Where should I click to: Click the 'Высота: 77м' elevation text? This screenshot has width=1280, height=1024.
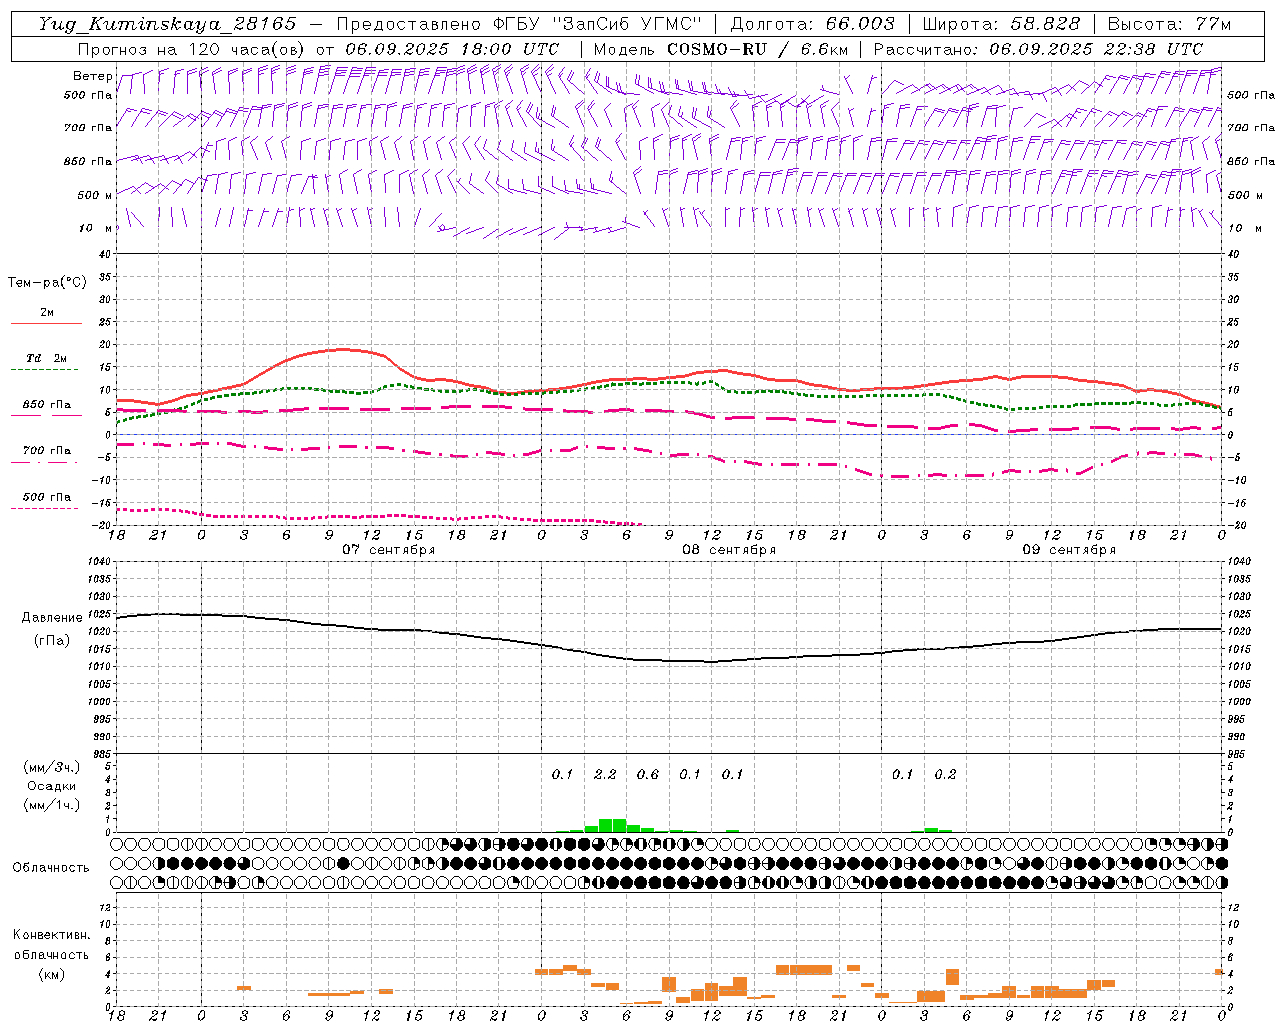point(1169,24)
